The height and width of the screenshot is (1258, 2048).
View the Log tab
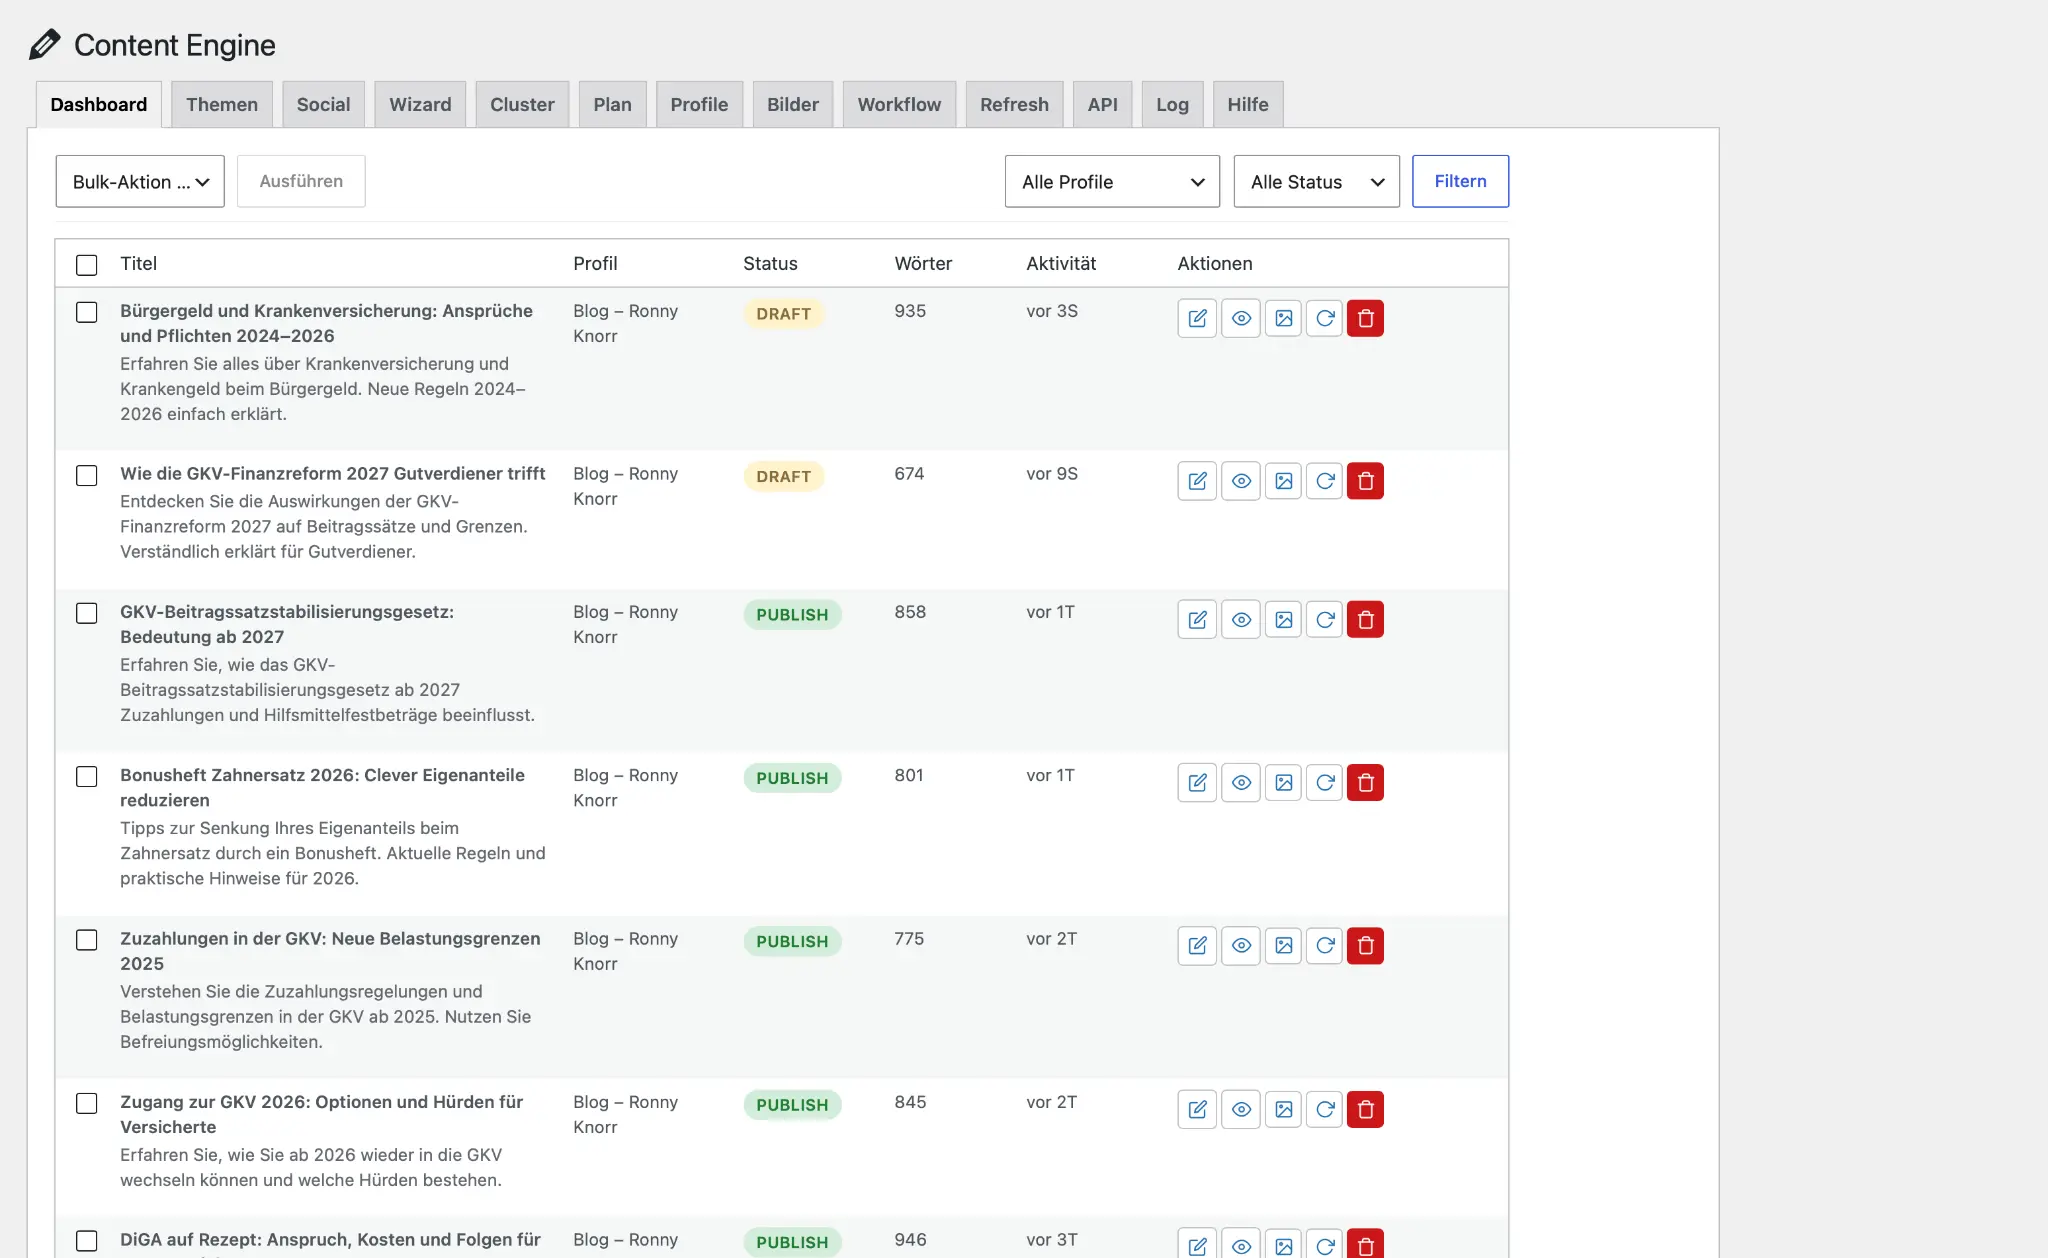(1172, 104)
